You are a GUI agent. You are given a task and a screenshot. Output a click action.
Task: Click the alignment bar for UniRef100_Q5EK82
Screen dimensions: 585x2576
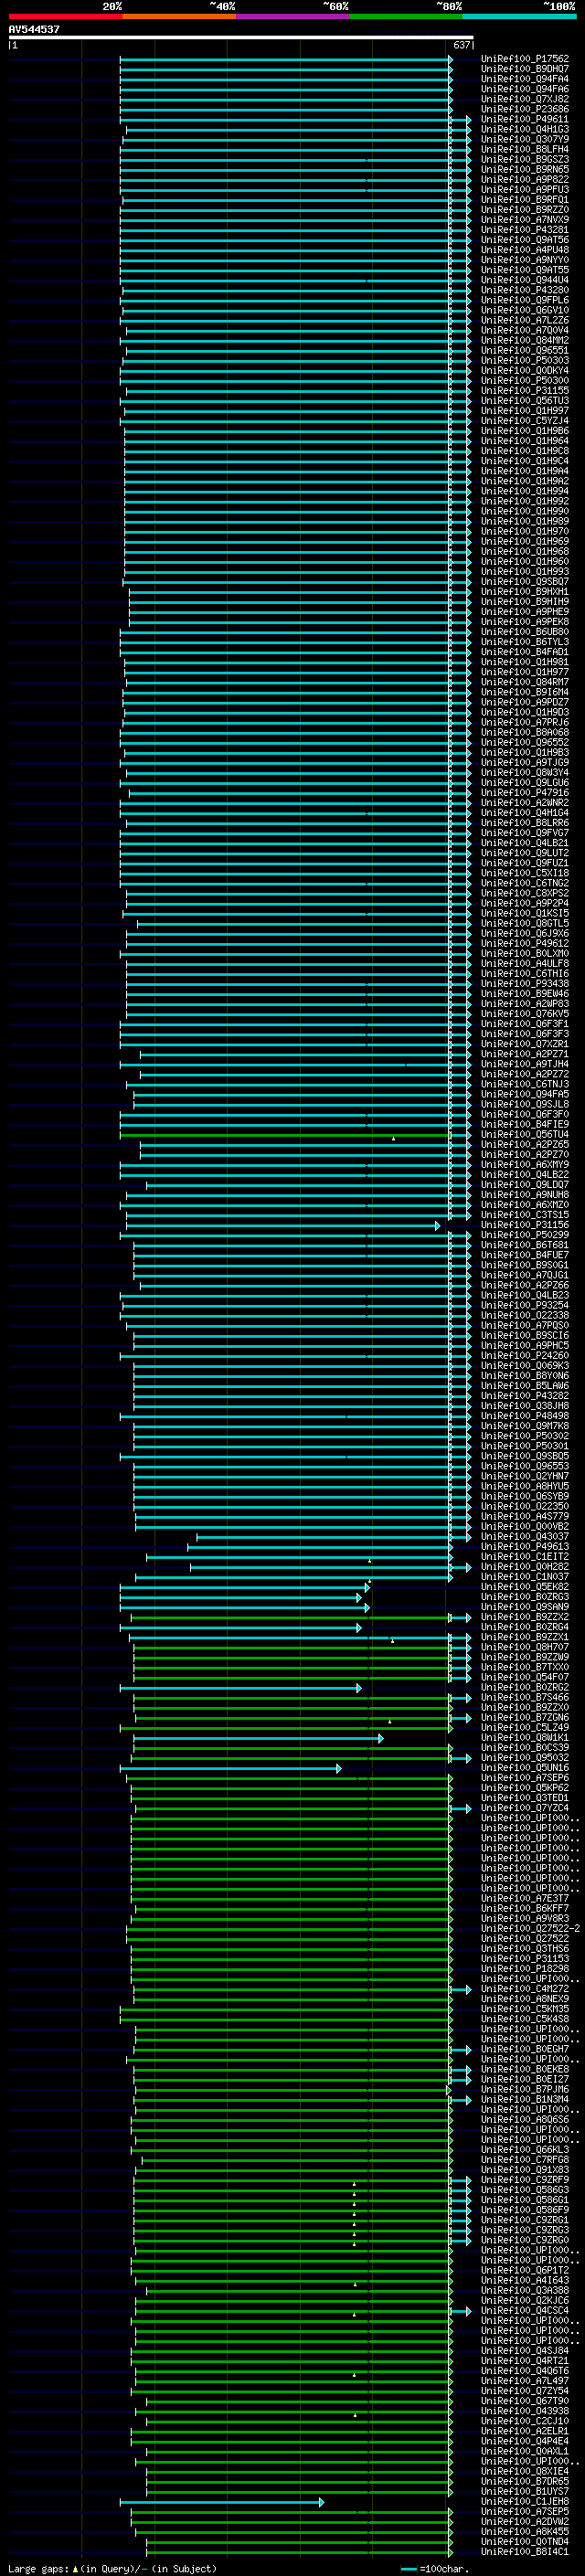pyautogui.click(x=245, y=1587)
